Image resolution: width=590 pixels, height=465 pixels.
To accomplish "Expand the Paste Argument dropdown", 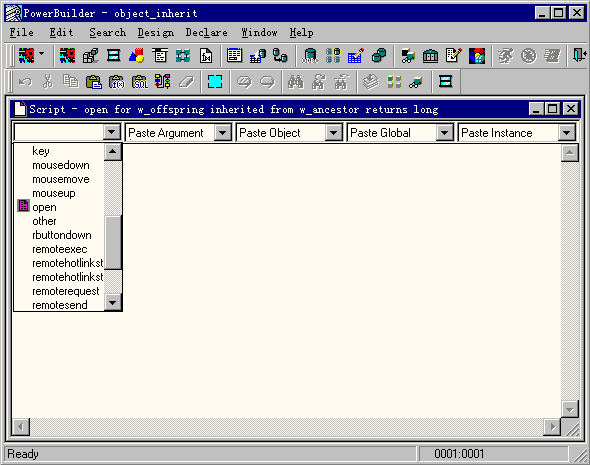I will click(x=222, y=133).
